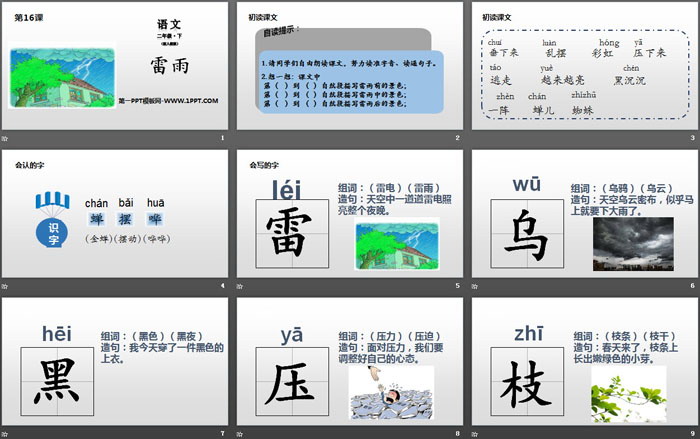Screen dimensions: 700x439
Task: Click the transition star icon under slide 5
Action: [x=240, y=286]
